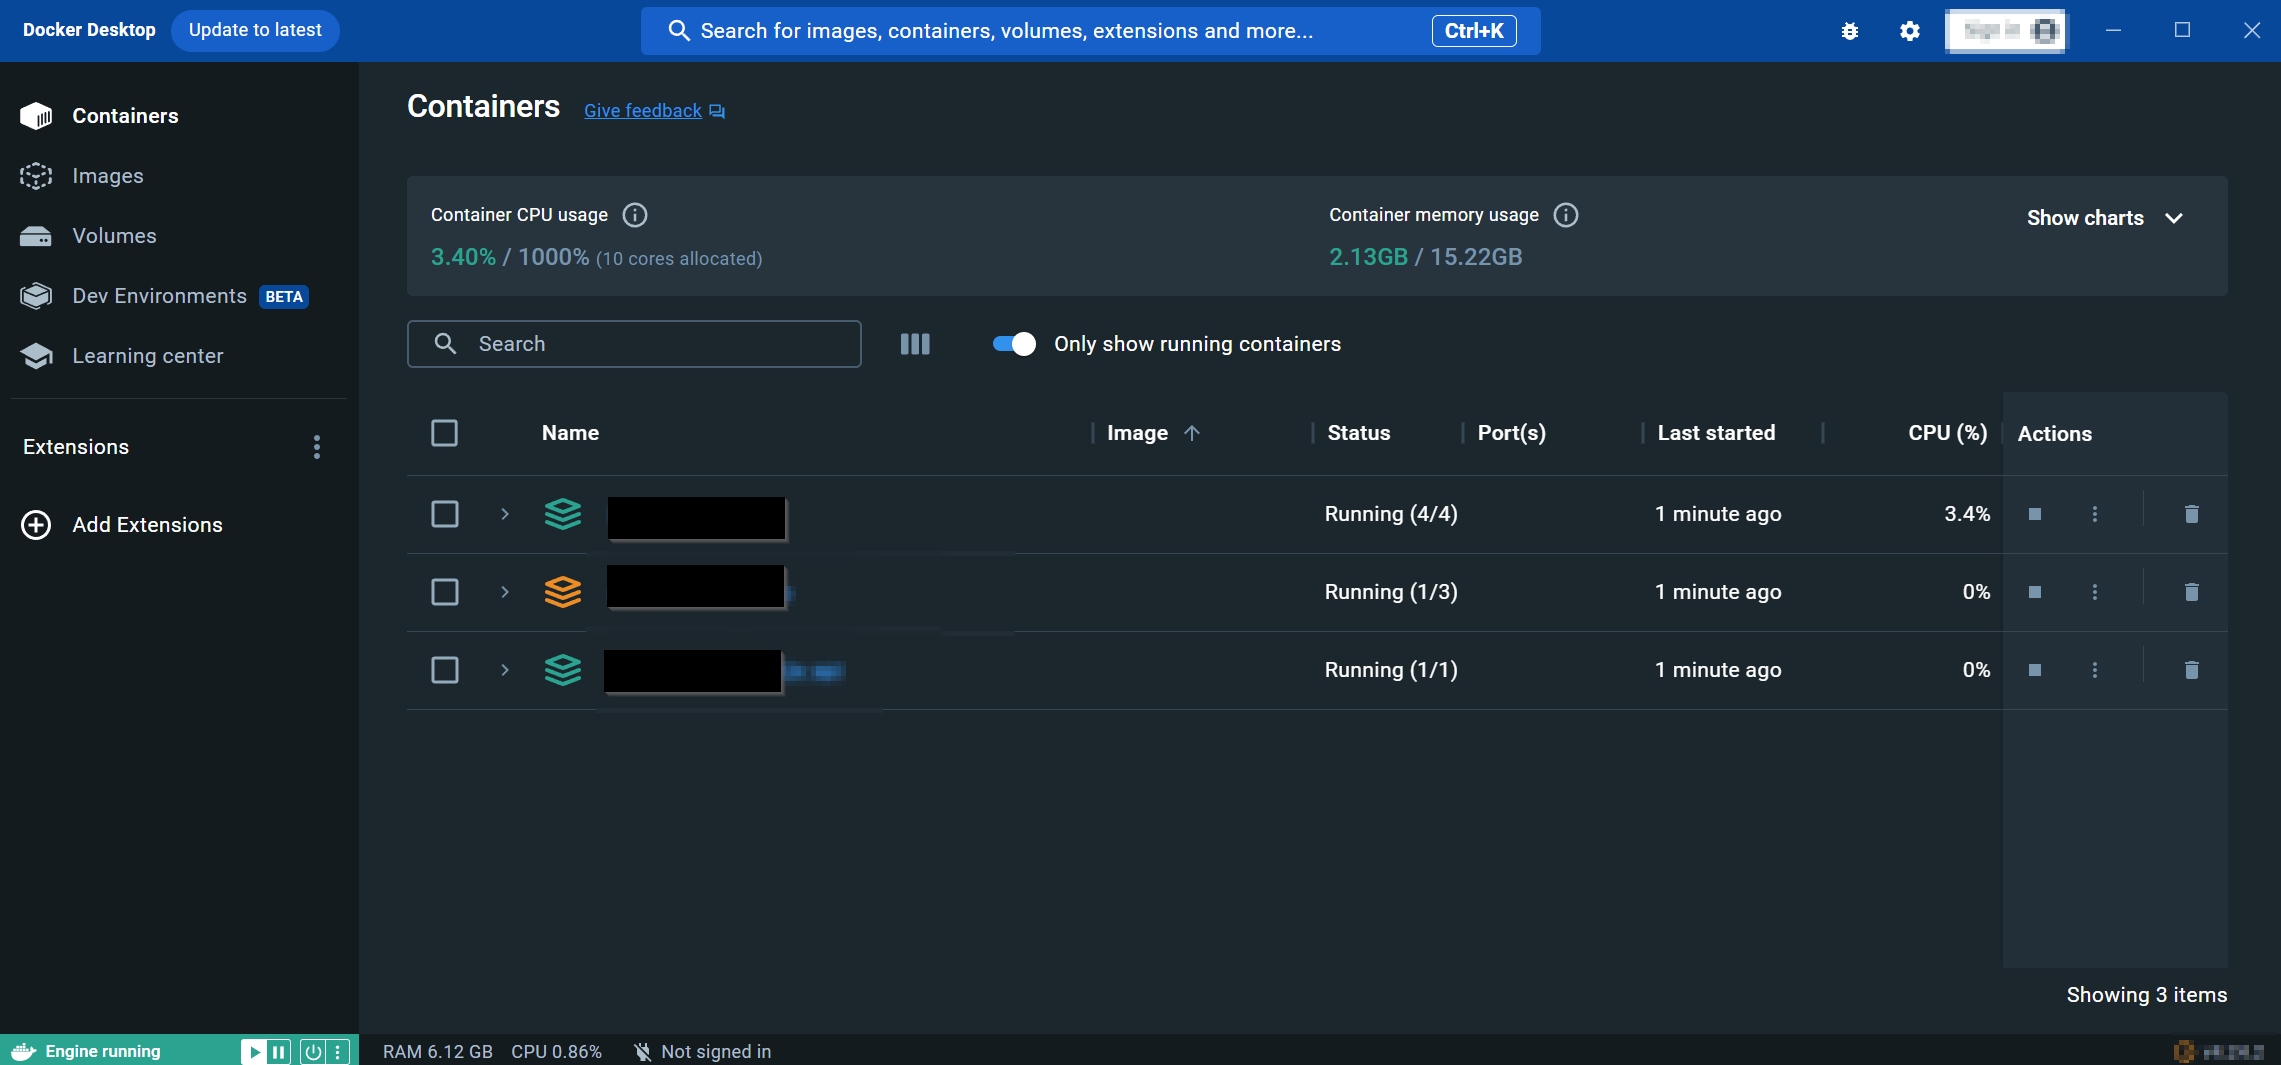The width and height of the screenshot is (2281, 1065).
Task: Click the Extensions three-dot menu icon
Action: tap(317, 447)
